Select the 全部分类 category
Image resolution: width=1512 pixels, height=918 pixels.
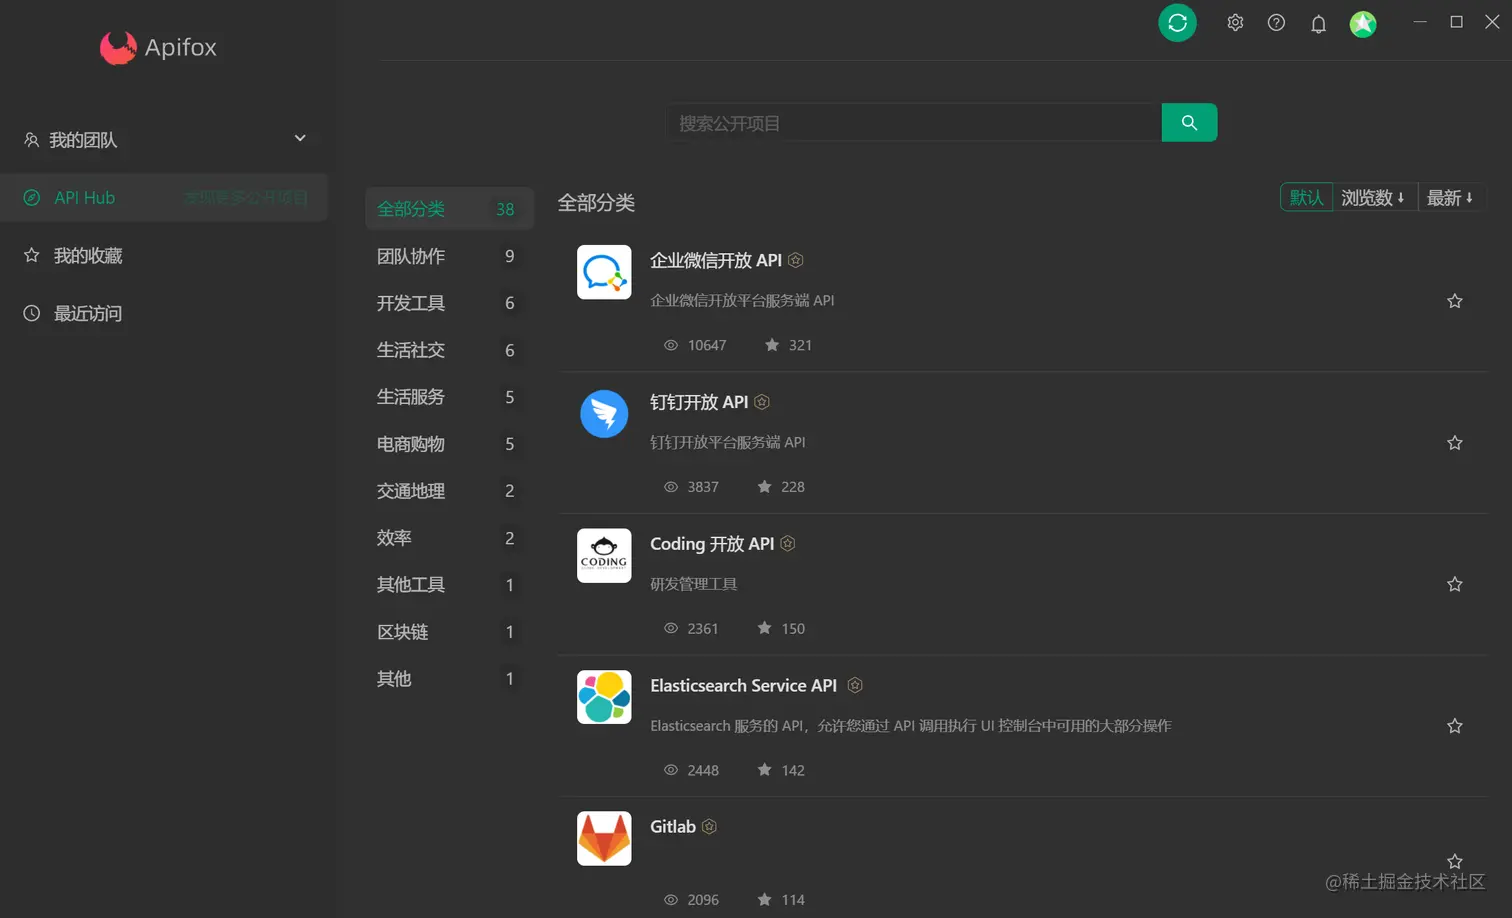pyautogui.click(x=449, y=208)
